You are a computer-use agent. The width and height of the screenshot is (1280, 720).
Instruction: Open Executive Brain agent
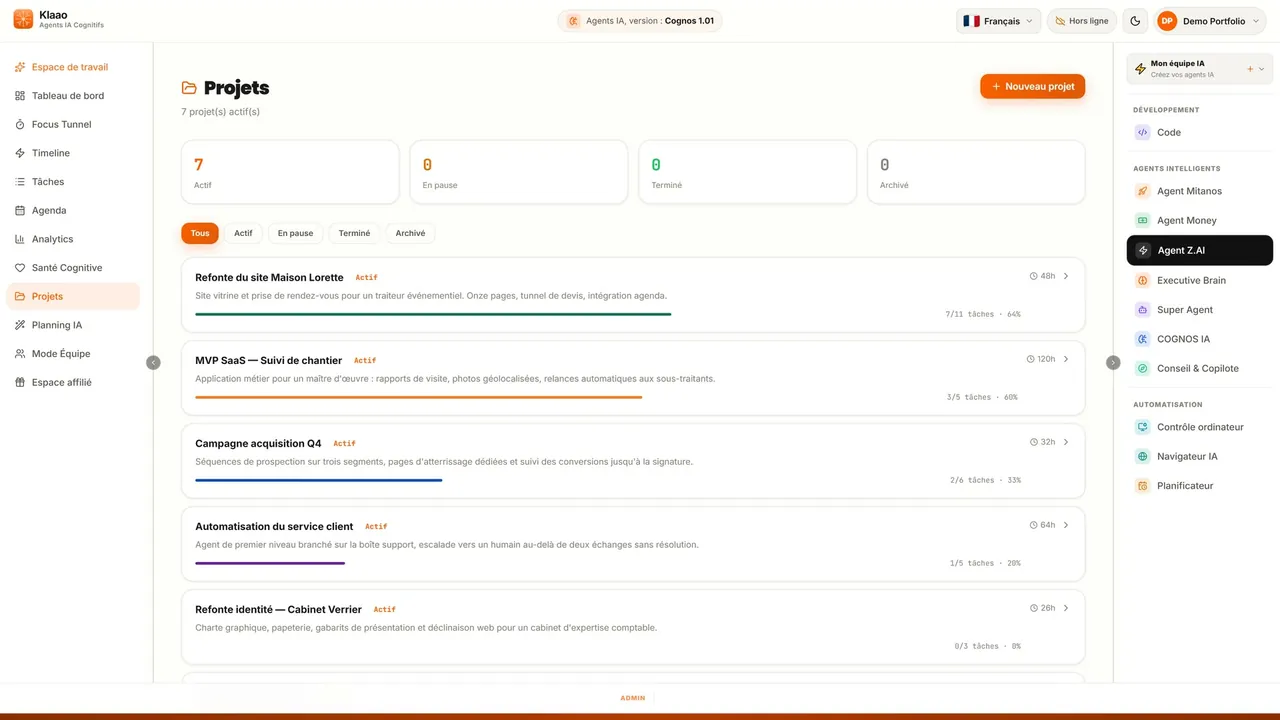1199,280
